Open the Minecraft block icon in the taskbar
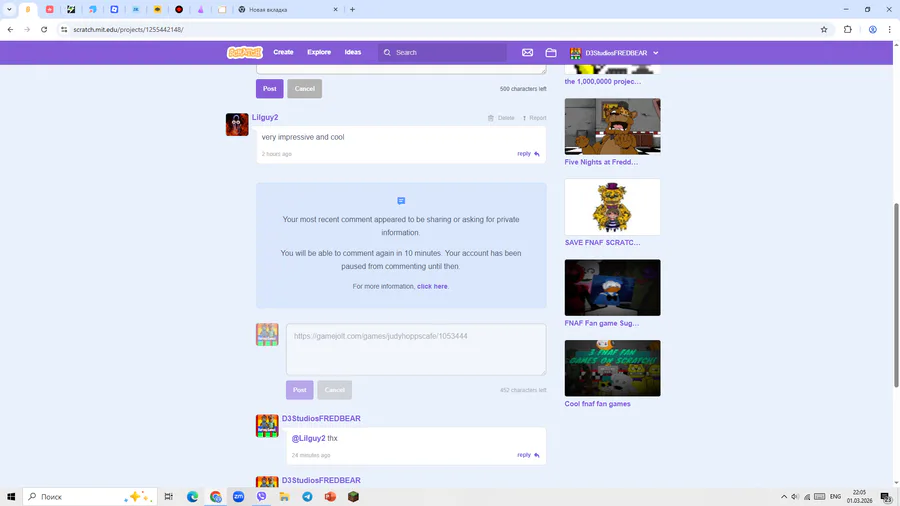The width and height of the screenshot is (900, 506). [353, 496]
